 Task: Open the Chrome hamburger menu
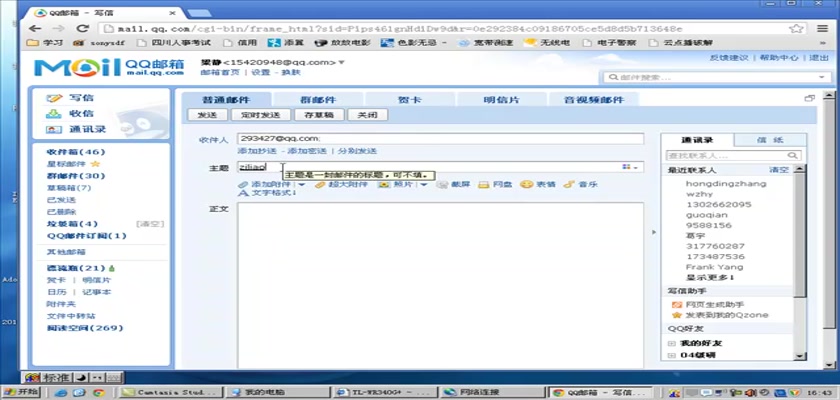tap(822, 28)
